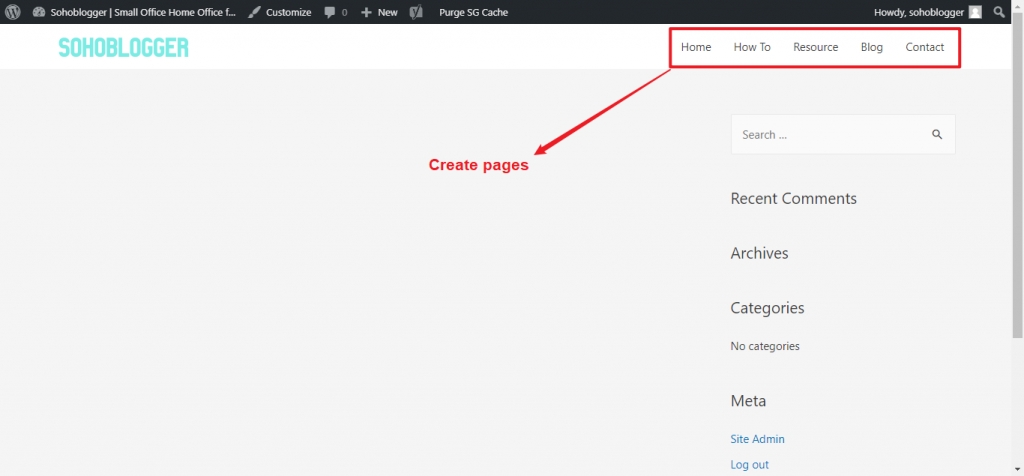Open the Sohoblogger site dashboard menu
This screenshot has width=1024, height=476.
coord(134,12)
